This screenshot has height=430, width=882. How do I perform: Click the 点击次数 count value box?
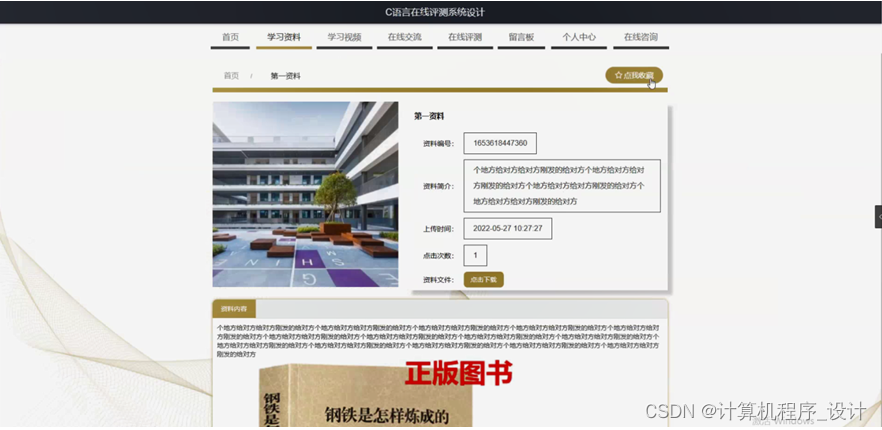475,256
